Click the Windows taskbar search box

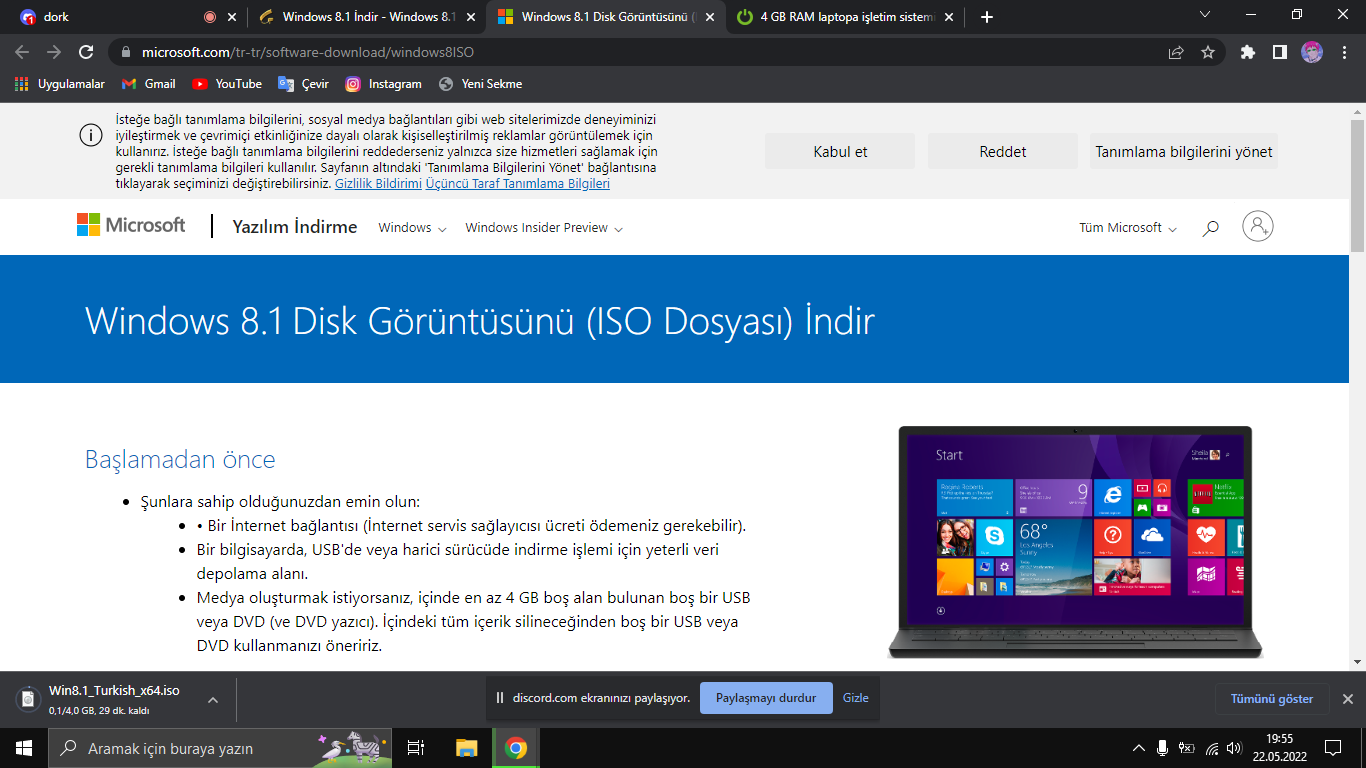tap(220, 748)
